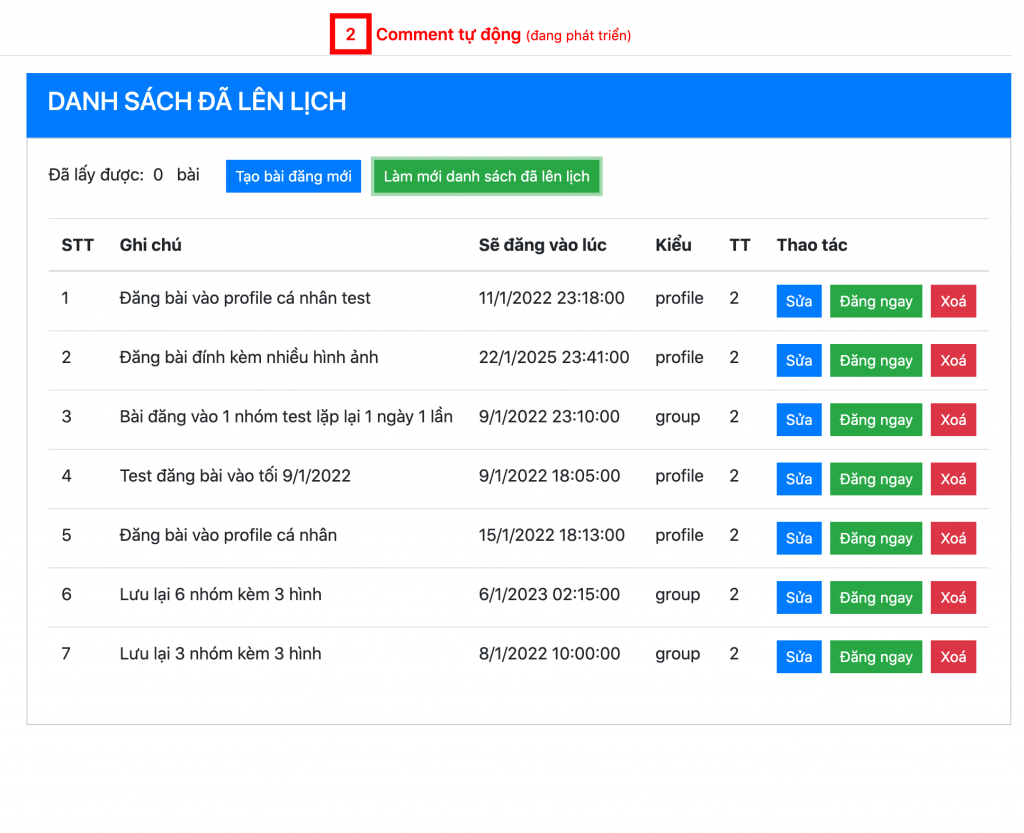This screenshot has height=833, width=1024.
Task: Edit 'Lưu lại 3 nhóm kèm 3 hình' via Sửa
Action: point(799,657)
